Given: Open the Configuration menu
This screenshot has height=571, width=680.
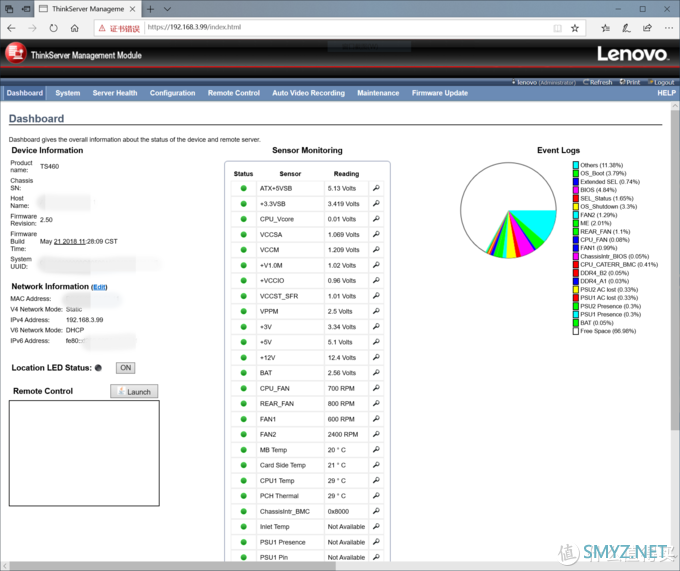Looking at the screenshot, I should (x=173, y=93).
